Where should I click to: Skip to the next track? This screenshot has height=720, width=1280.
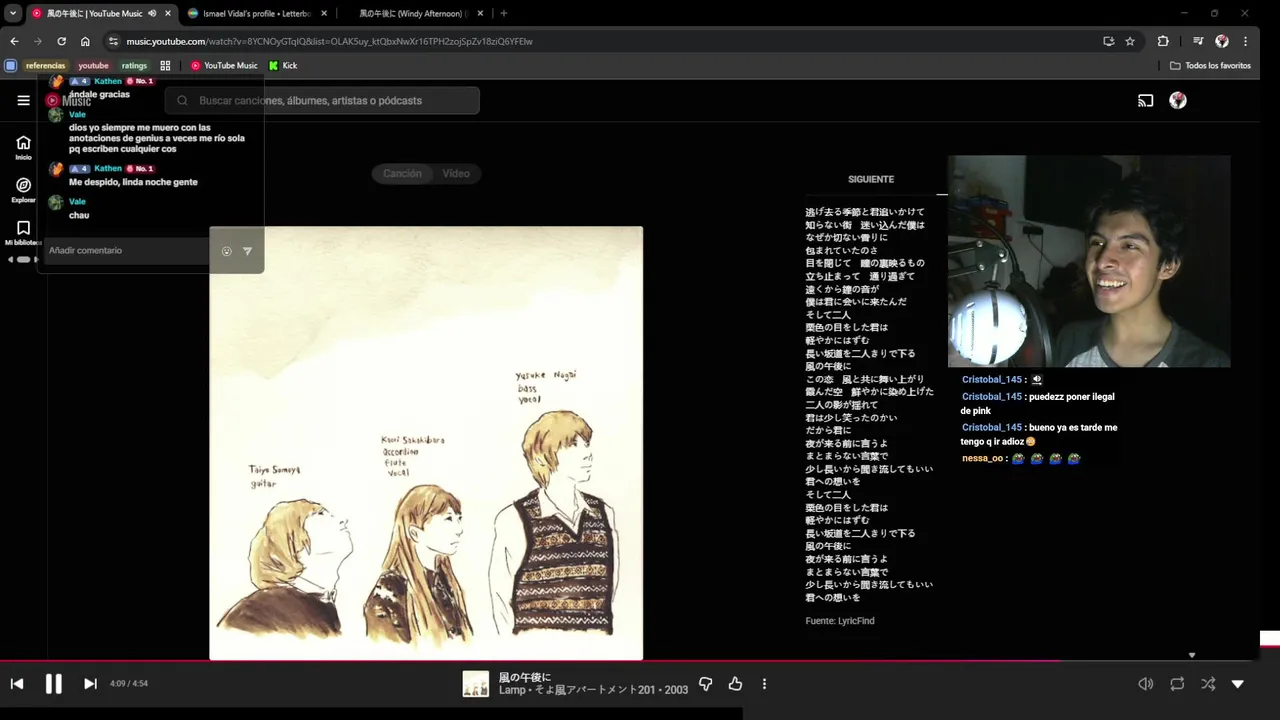[x=90, y=684]
